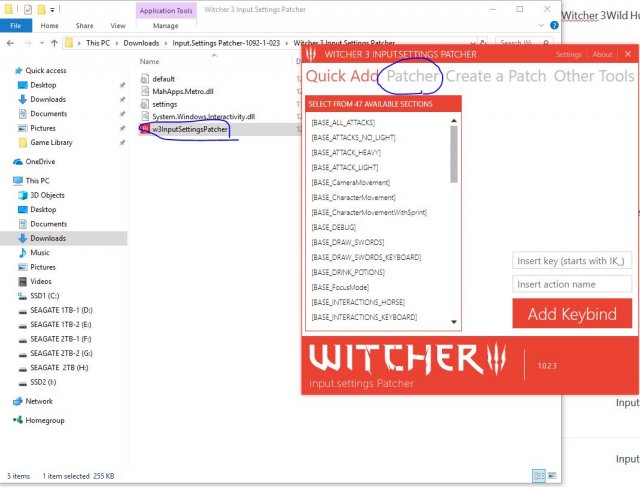This screenshot has width=640, height=487.
Task: Expand the Homegroup tree node
Action: 7,421
